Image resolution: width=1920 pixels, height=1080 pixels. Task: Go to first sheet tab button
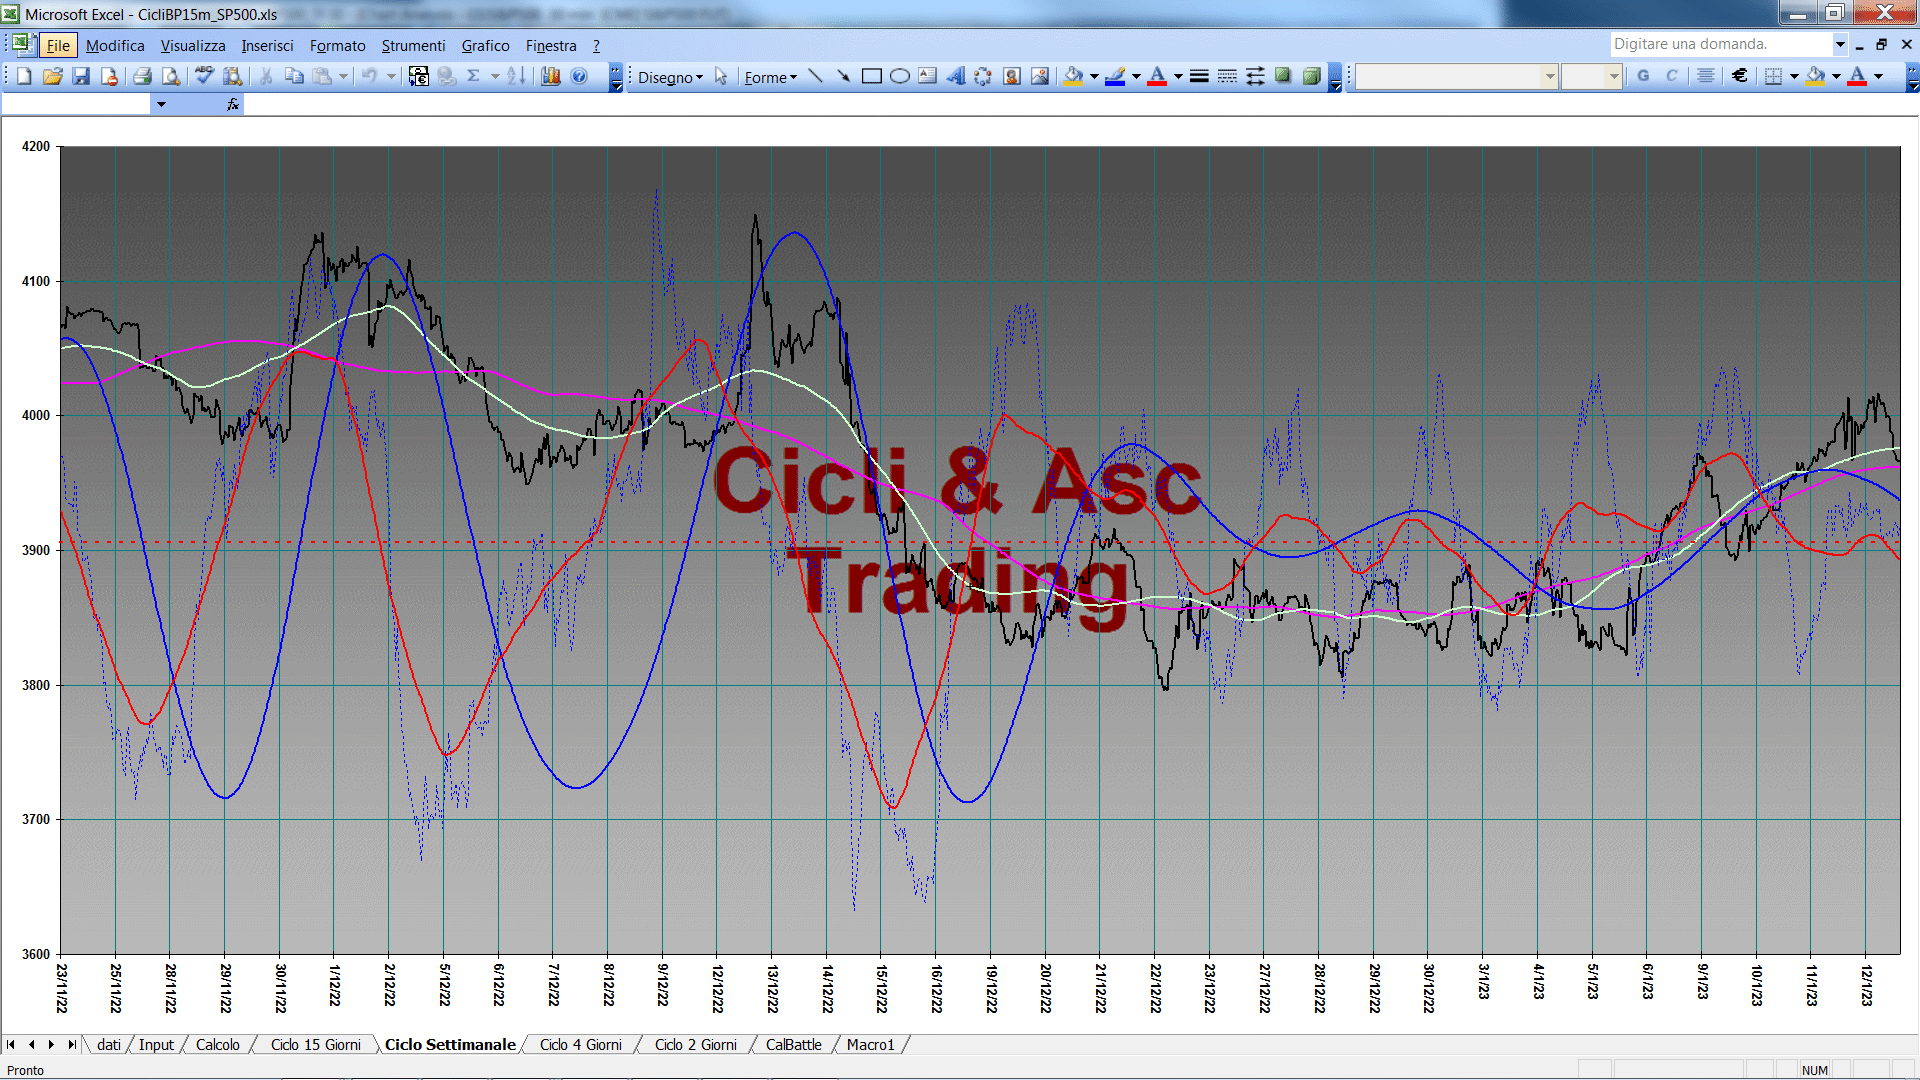tap(11, 1045)
